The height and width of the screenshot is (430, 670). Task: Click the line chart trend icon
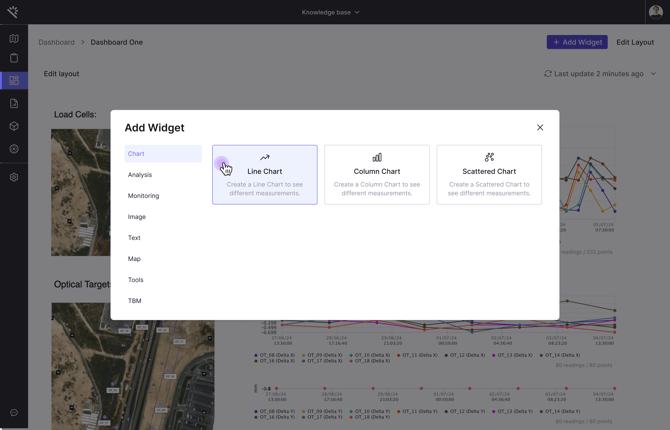tap(264, 157)
